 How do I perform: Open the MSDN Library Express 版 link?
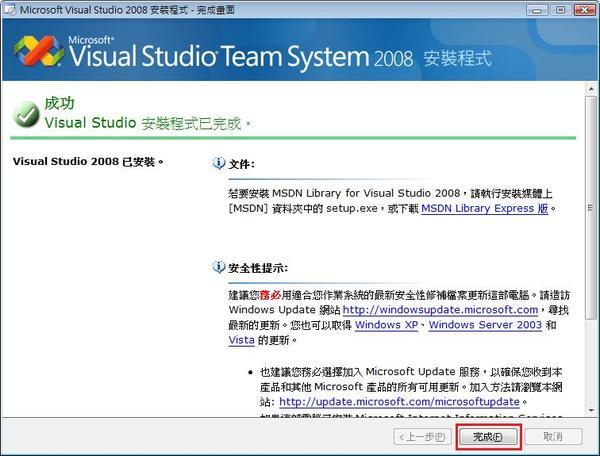[484, 208]
